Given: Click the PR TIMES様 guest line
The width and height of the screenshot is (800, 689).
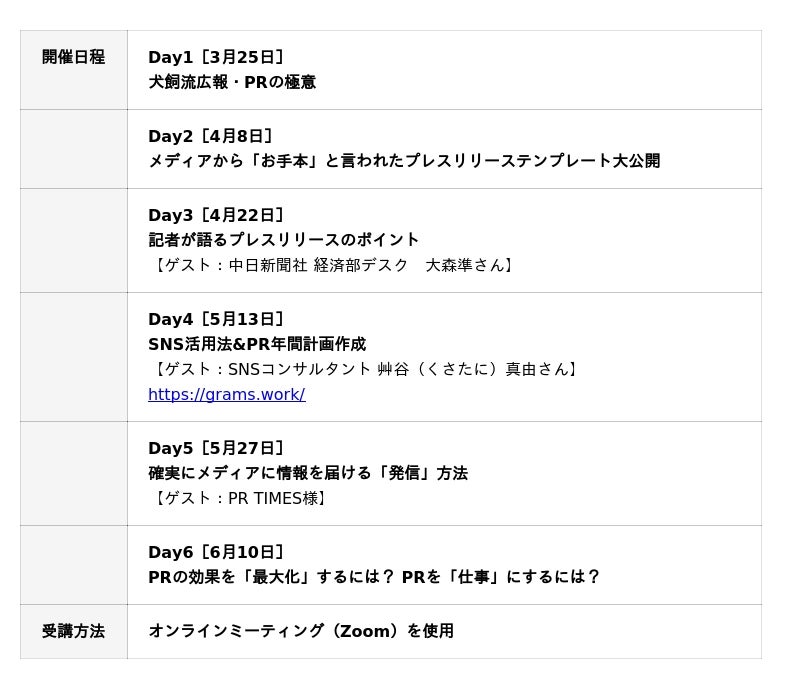Looking at the screenshot, I should 240,498.
